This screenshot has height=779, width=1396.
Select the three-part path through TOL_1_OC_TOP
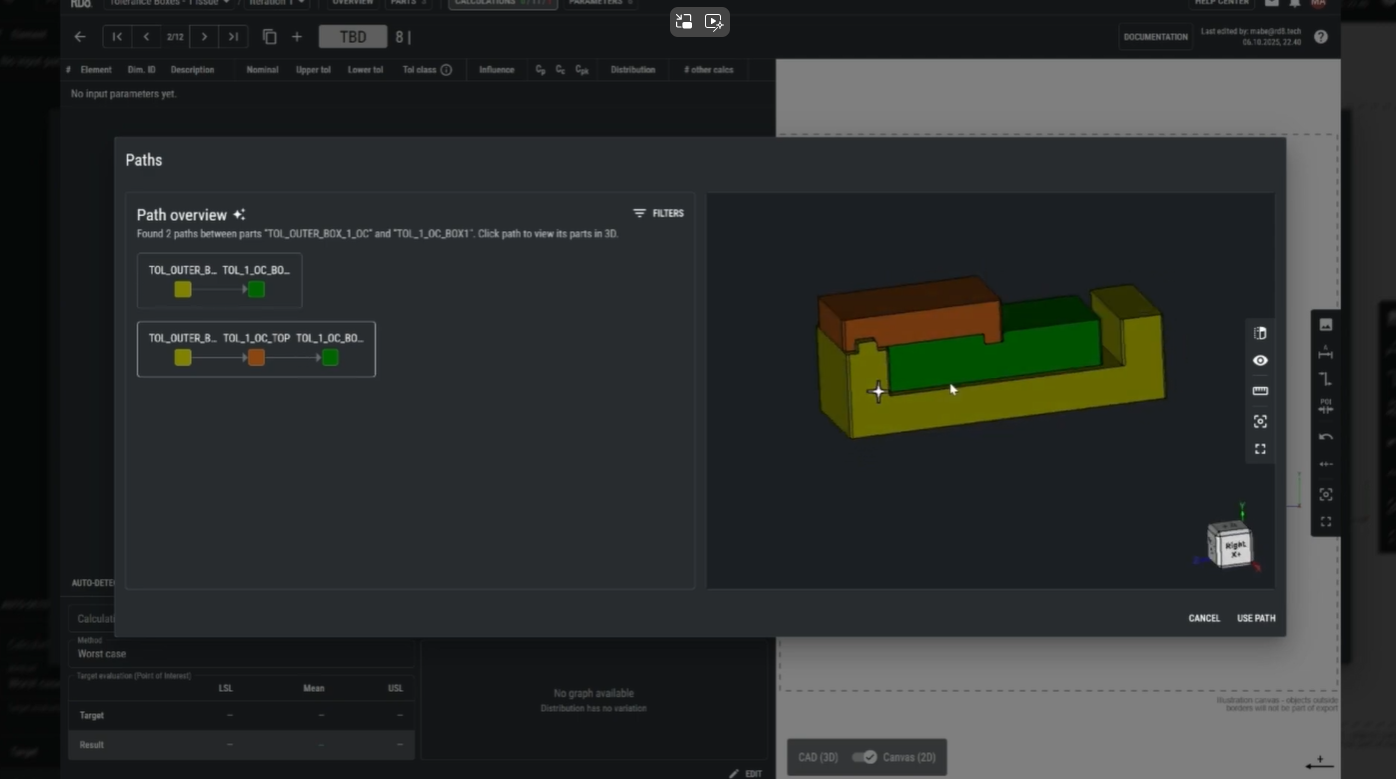point(256,349)
